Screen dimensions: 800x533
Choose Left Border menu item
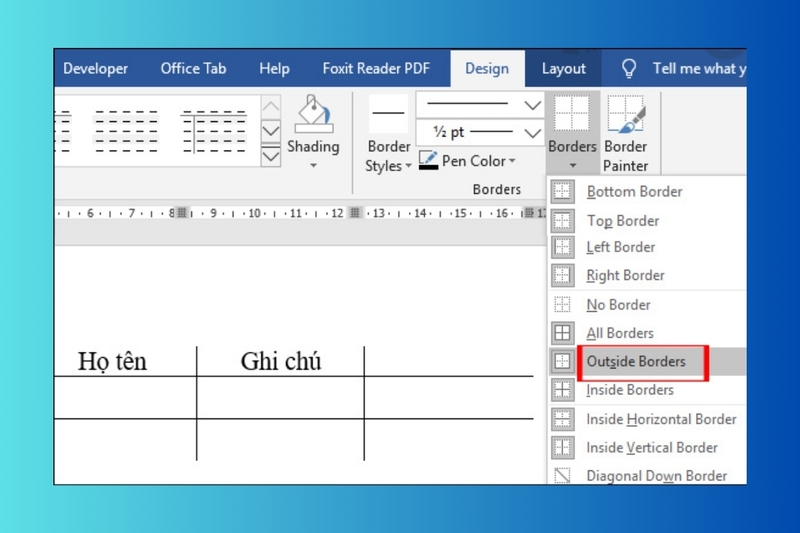pos(647,247)
